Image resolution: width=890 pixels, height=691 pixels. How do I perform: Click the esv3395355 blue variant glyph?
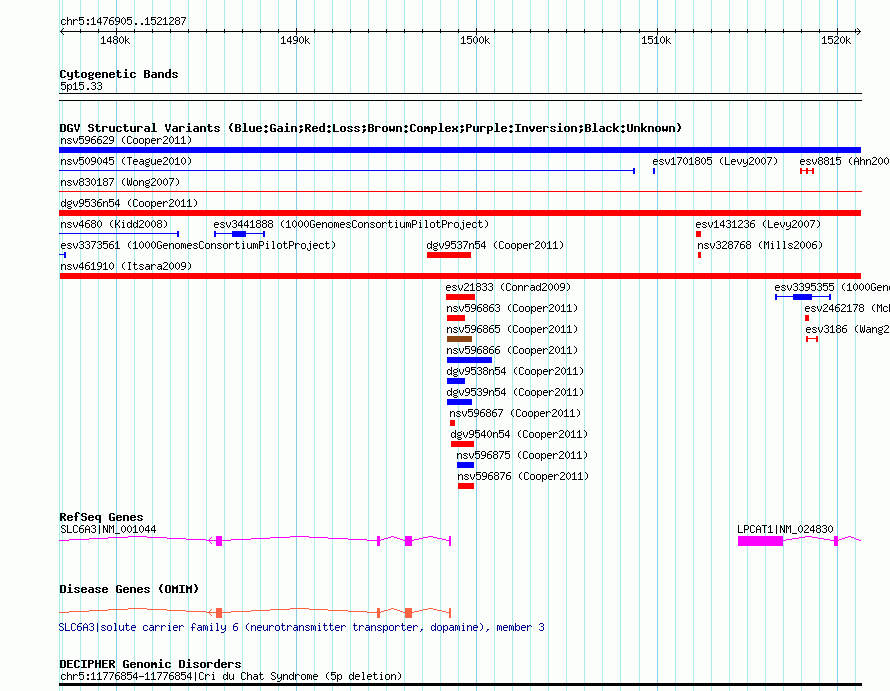[803, 297]
